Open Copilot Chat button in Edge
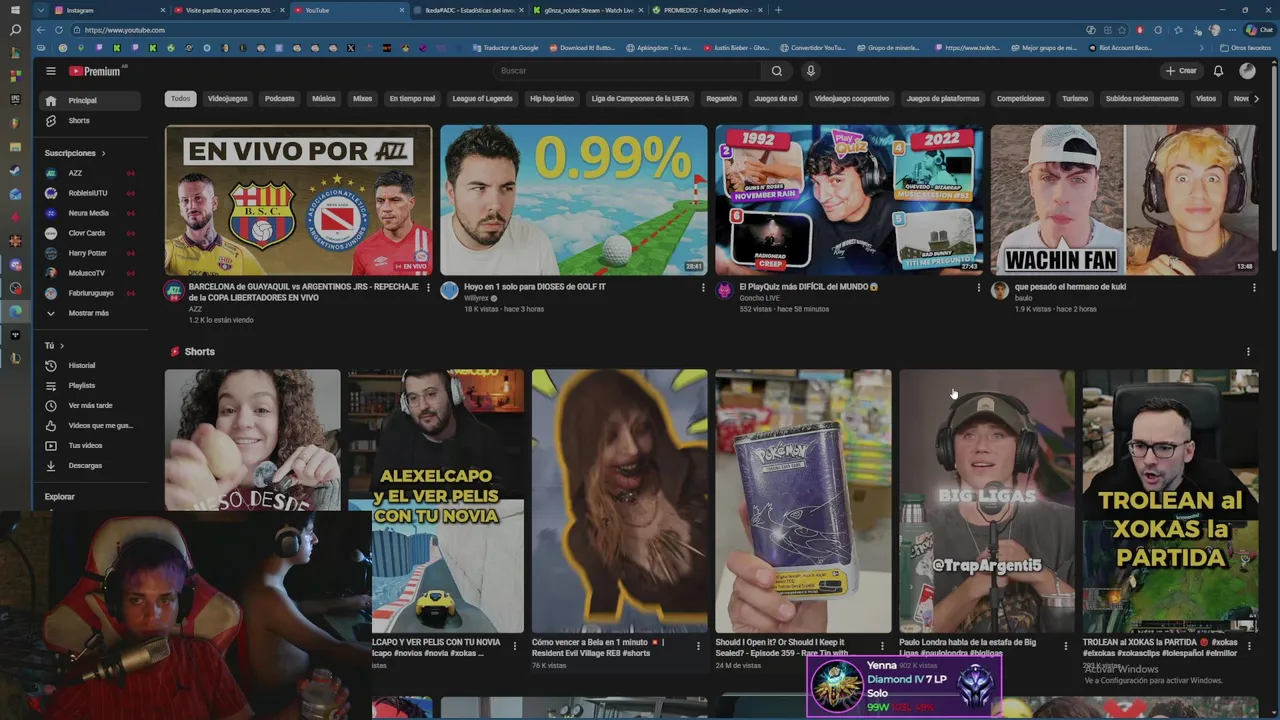This screenshot has height=720, width=1280. coord(1260,30)
